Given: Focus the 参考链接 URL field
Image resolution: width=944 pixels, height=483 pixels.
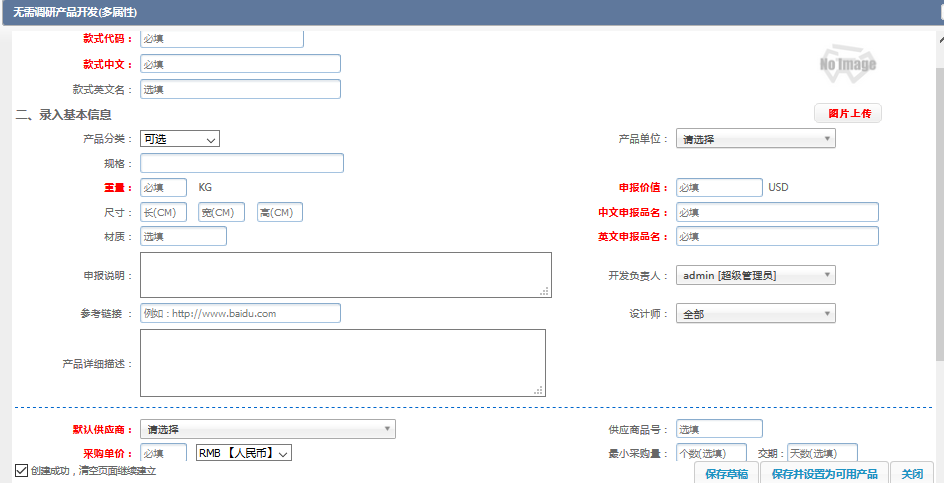Looking at the screenshot, I should 240,313.
